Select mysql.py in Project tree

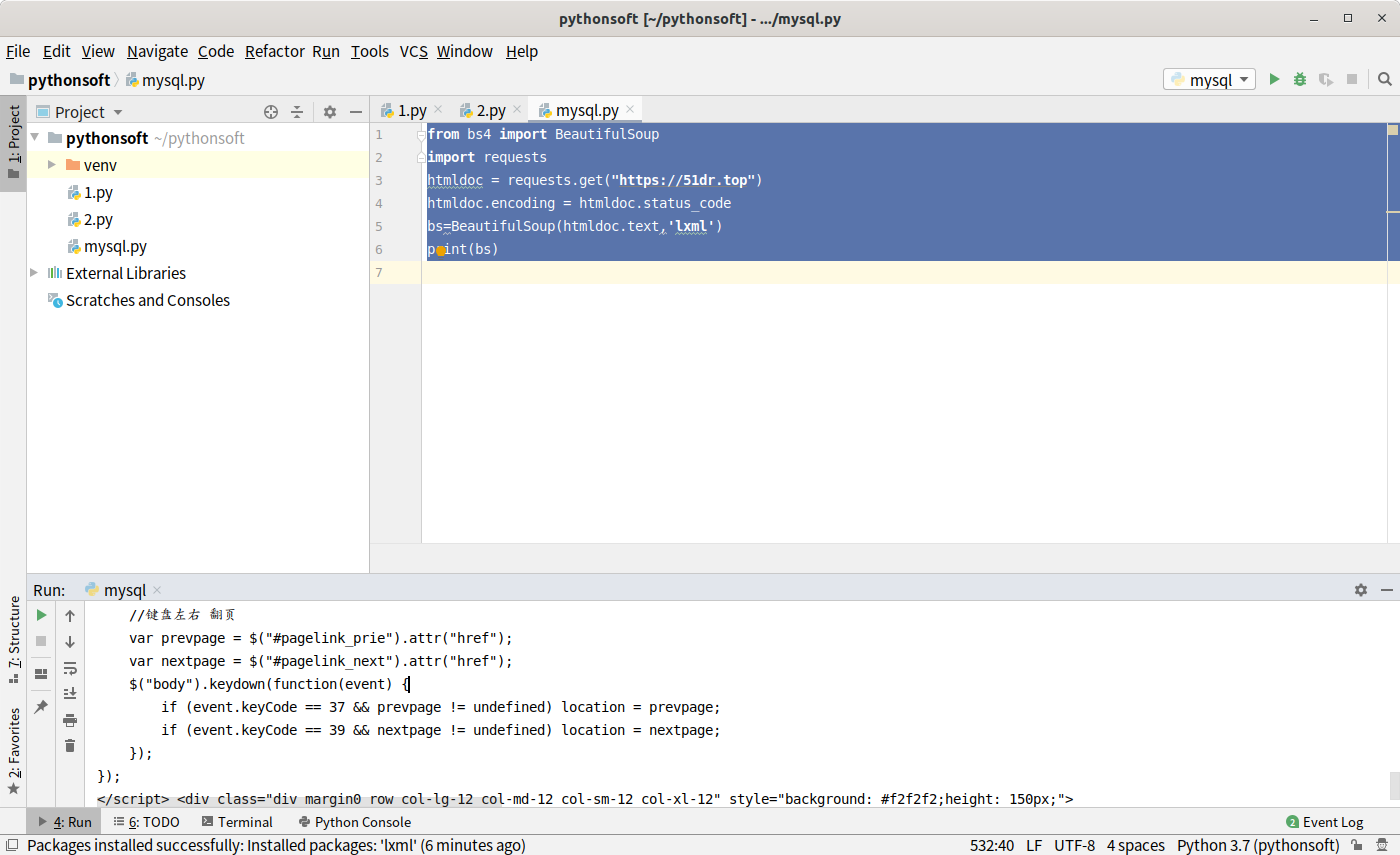coord(106,246)
